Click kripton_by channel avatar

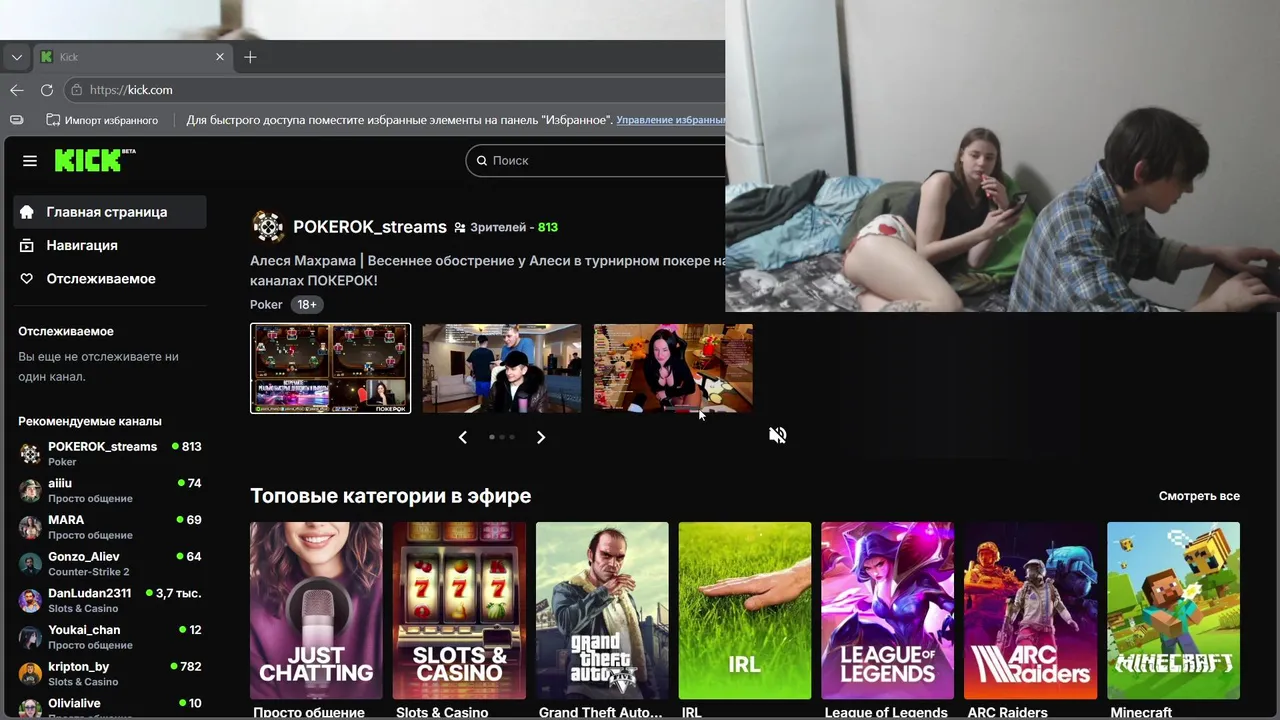(30, 674)
